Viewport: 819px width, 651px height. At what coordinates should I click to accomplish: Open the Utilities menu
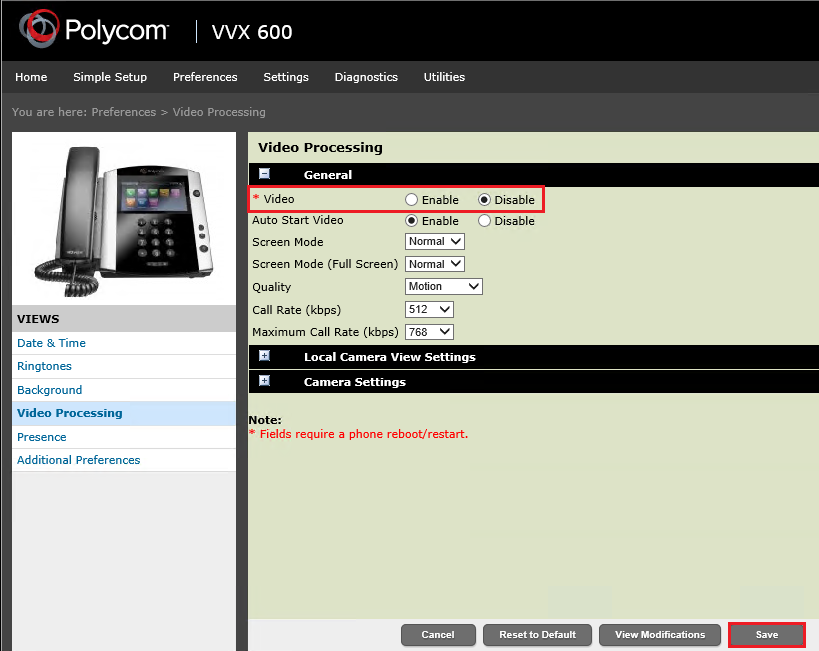click(x=444, y=77)
